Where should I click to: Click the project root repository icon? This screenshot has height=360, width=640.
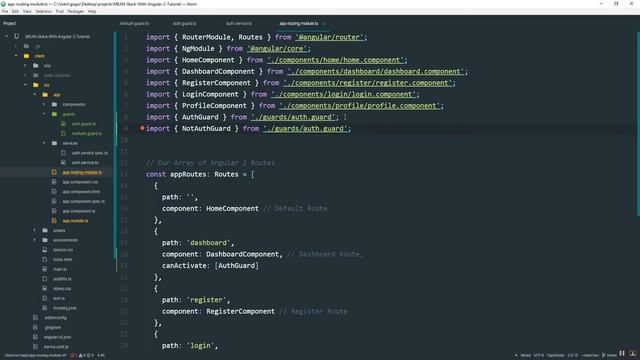tap(17, 36)
